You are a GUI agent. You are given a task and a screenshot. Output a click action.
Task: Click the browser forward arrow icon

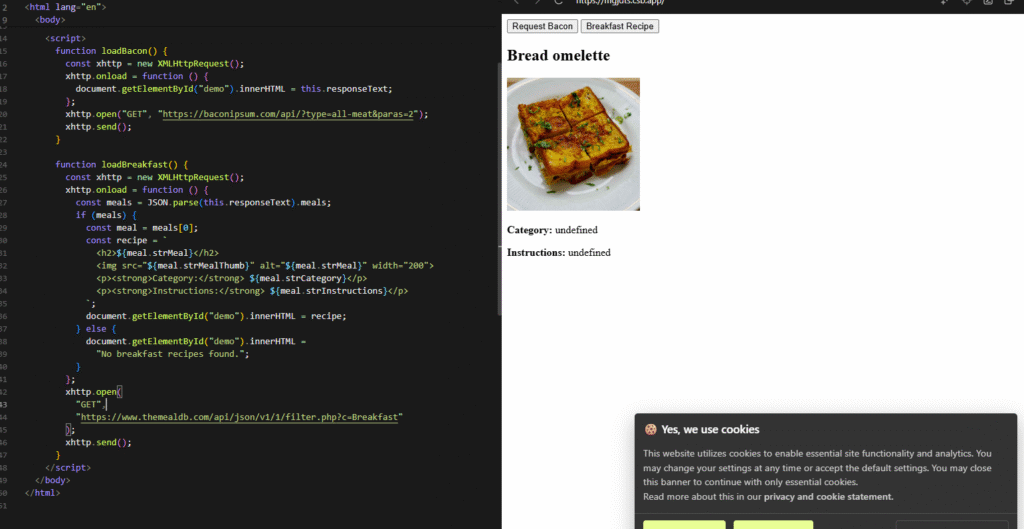(x=536, y=2)
